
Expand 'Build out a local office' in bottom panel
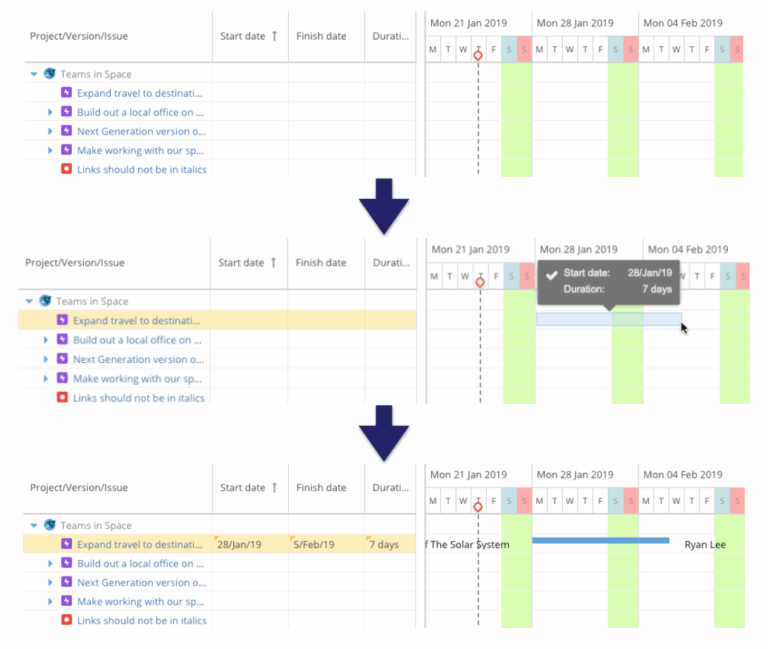(x=50, y=563)
